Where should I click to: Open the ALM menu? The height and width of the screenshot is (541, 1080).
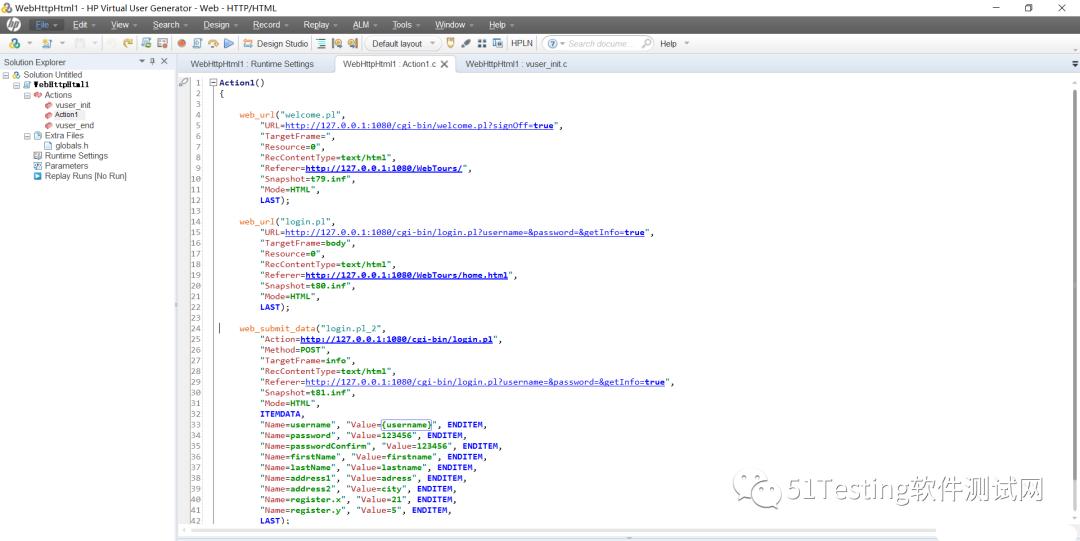(360, 25)
